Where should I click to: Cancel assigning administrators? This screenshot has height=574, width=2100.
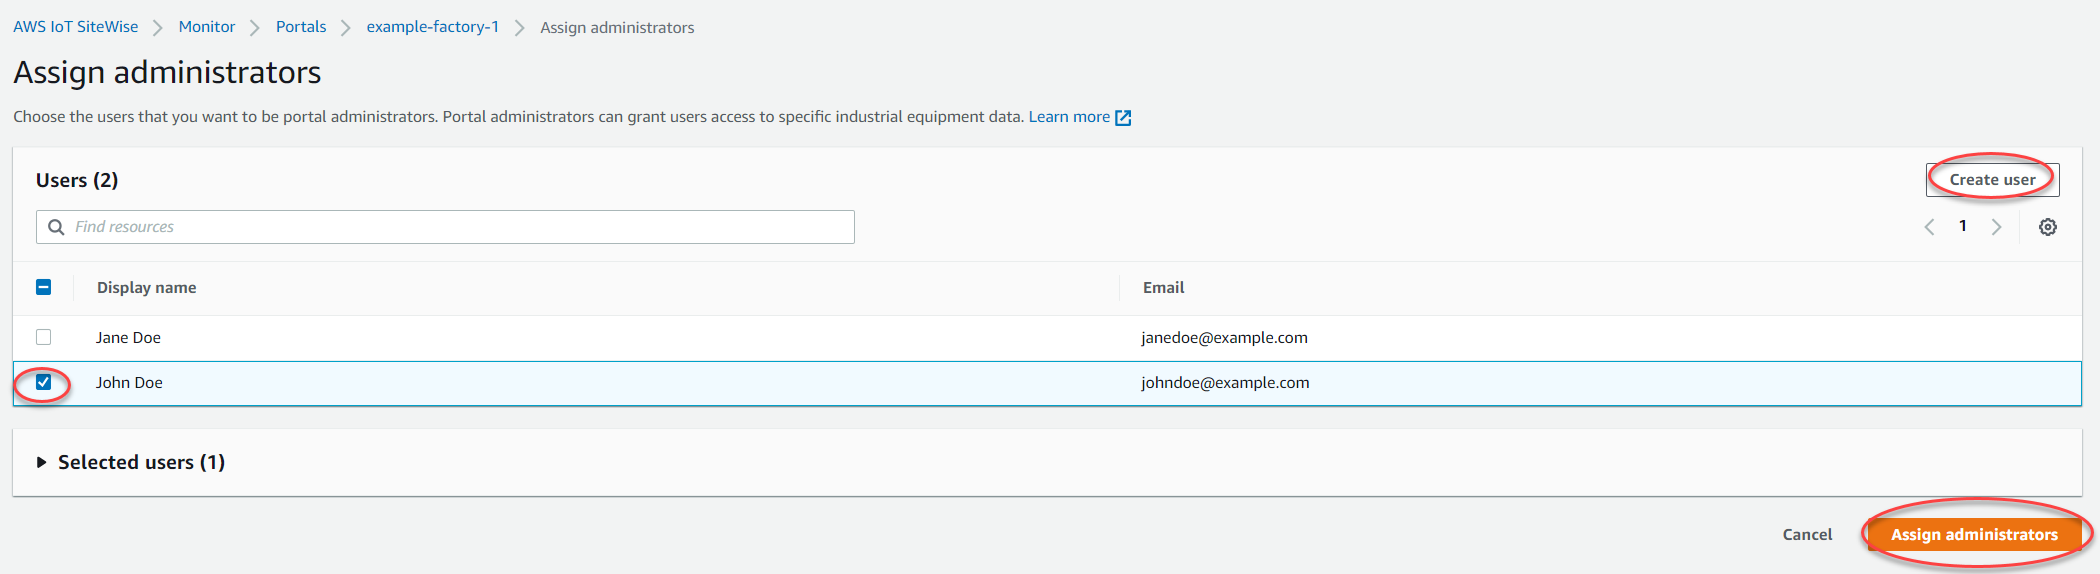(x=1807, y=535)
